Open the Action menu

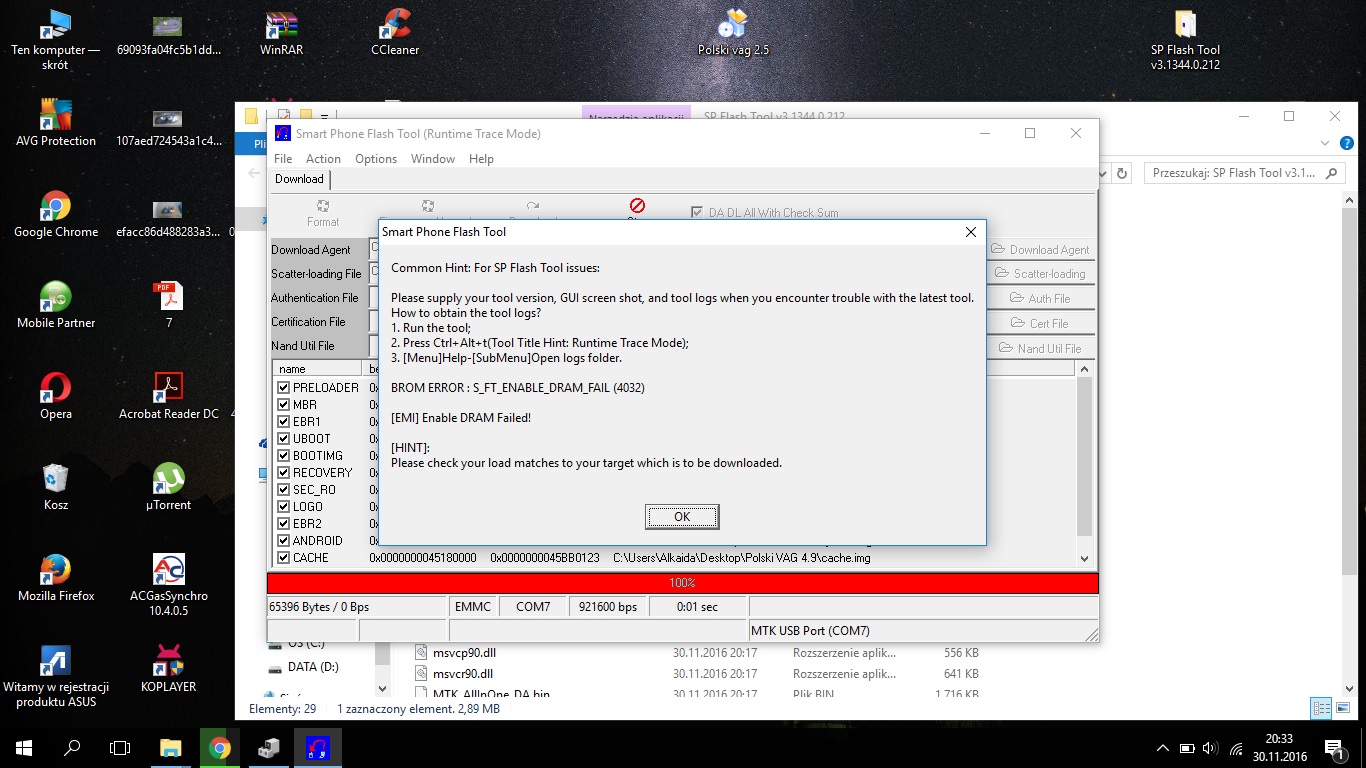pos(323,159)
